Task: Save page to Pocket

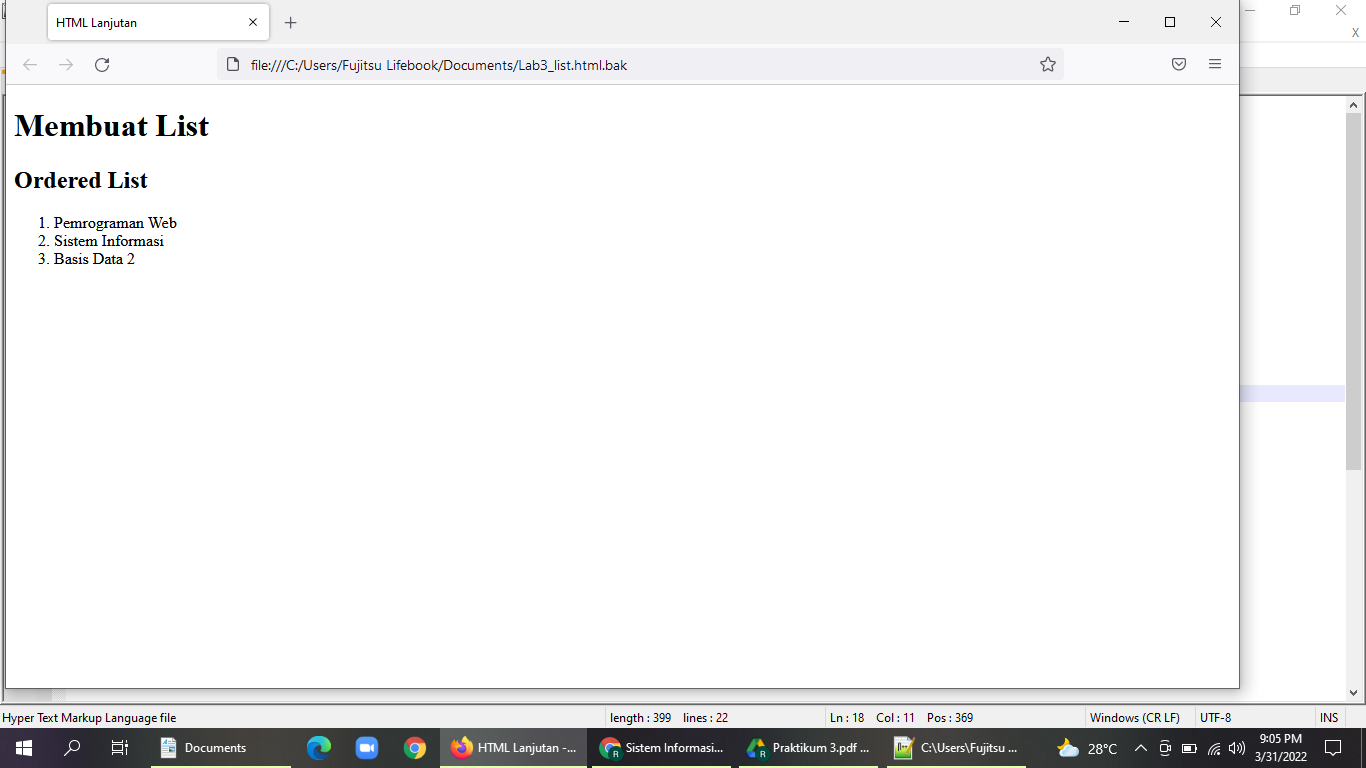Action: coord(1179,65)
